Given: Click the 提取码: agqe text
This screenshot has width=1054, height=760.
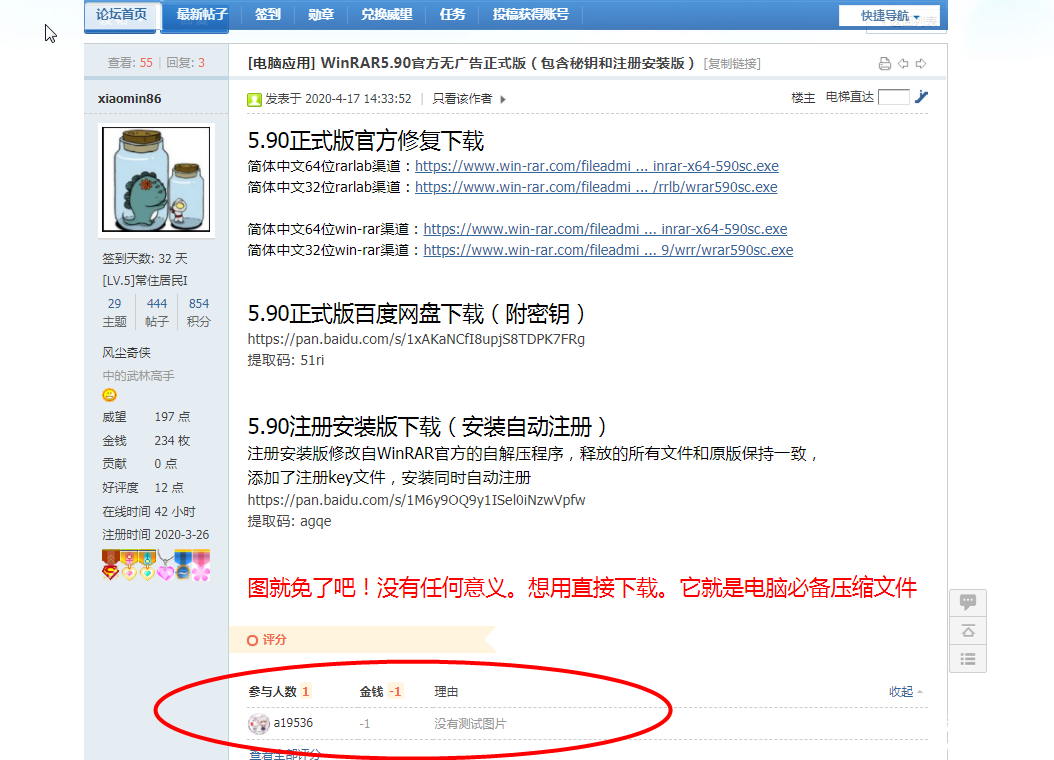Looking at the screenshot, I should (289, 521).
